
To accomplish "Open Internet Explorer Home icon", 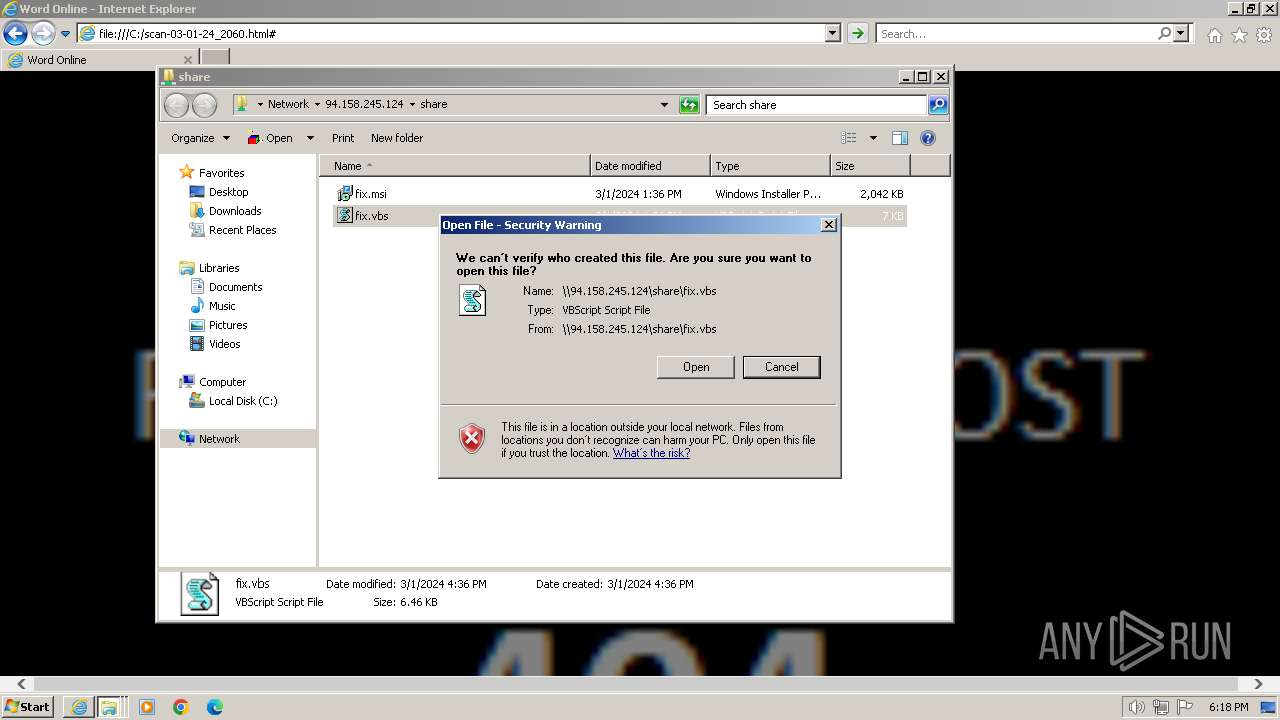I will point(1214,35).
